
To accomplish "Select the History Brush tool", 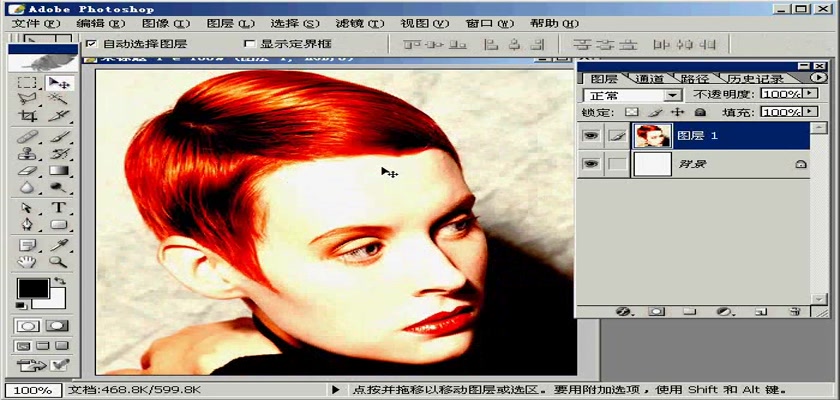I will click(58, 154).
